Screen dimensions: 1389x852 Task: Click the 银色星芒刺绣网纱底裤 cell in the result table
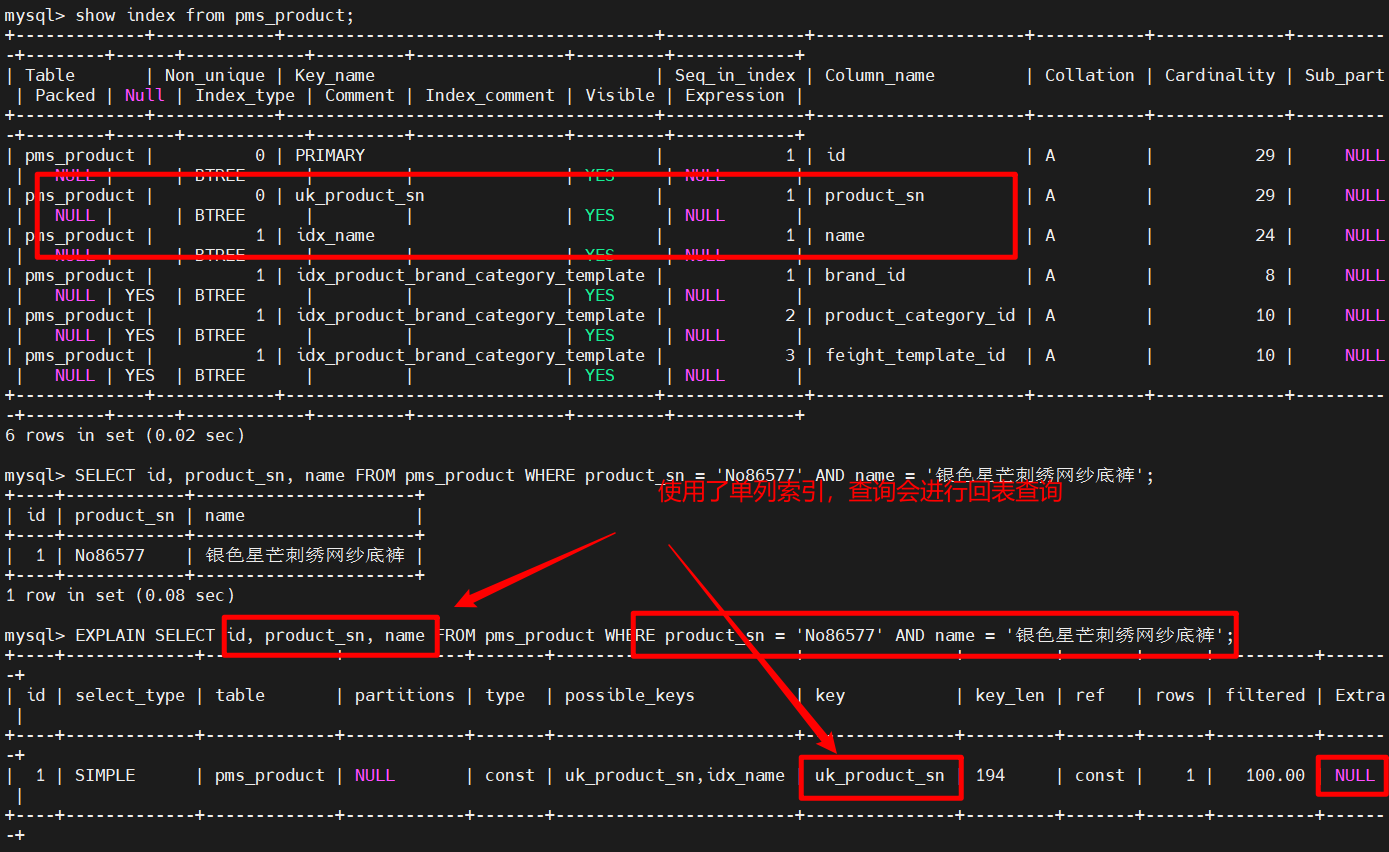click(305, 555)
